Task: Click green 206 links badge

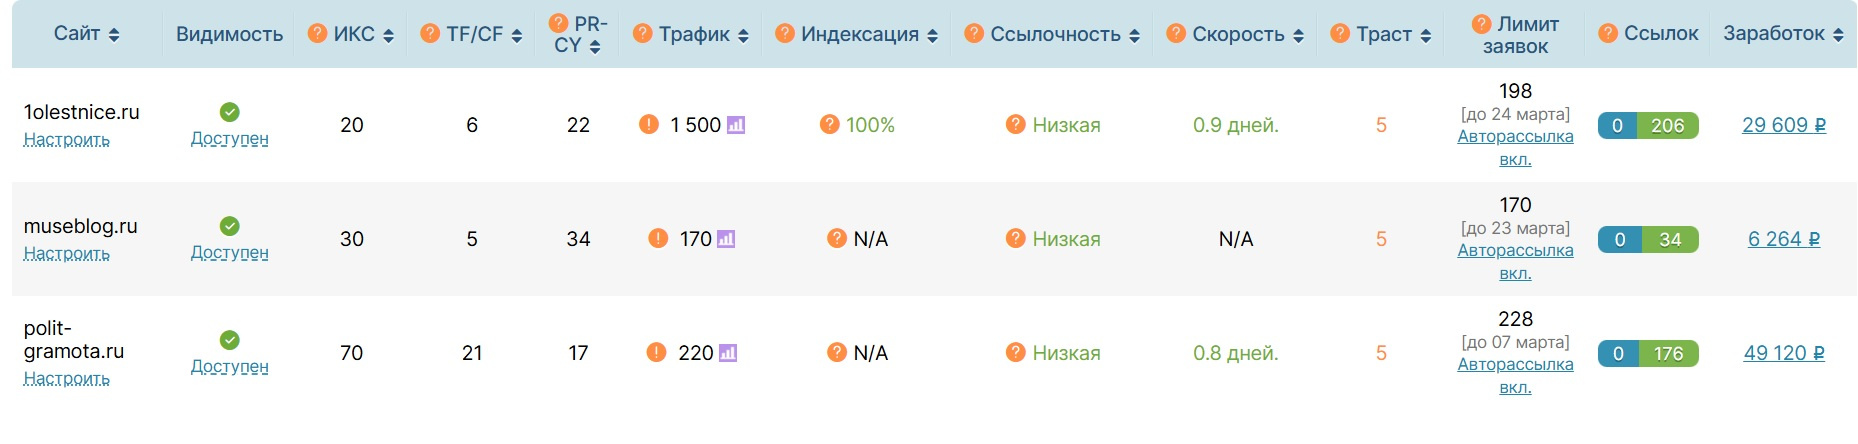Action: 1668,125
